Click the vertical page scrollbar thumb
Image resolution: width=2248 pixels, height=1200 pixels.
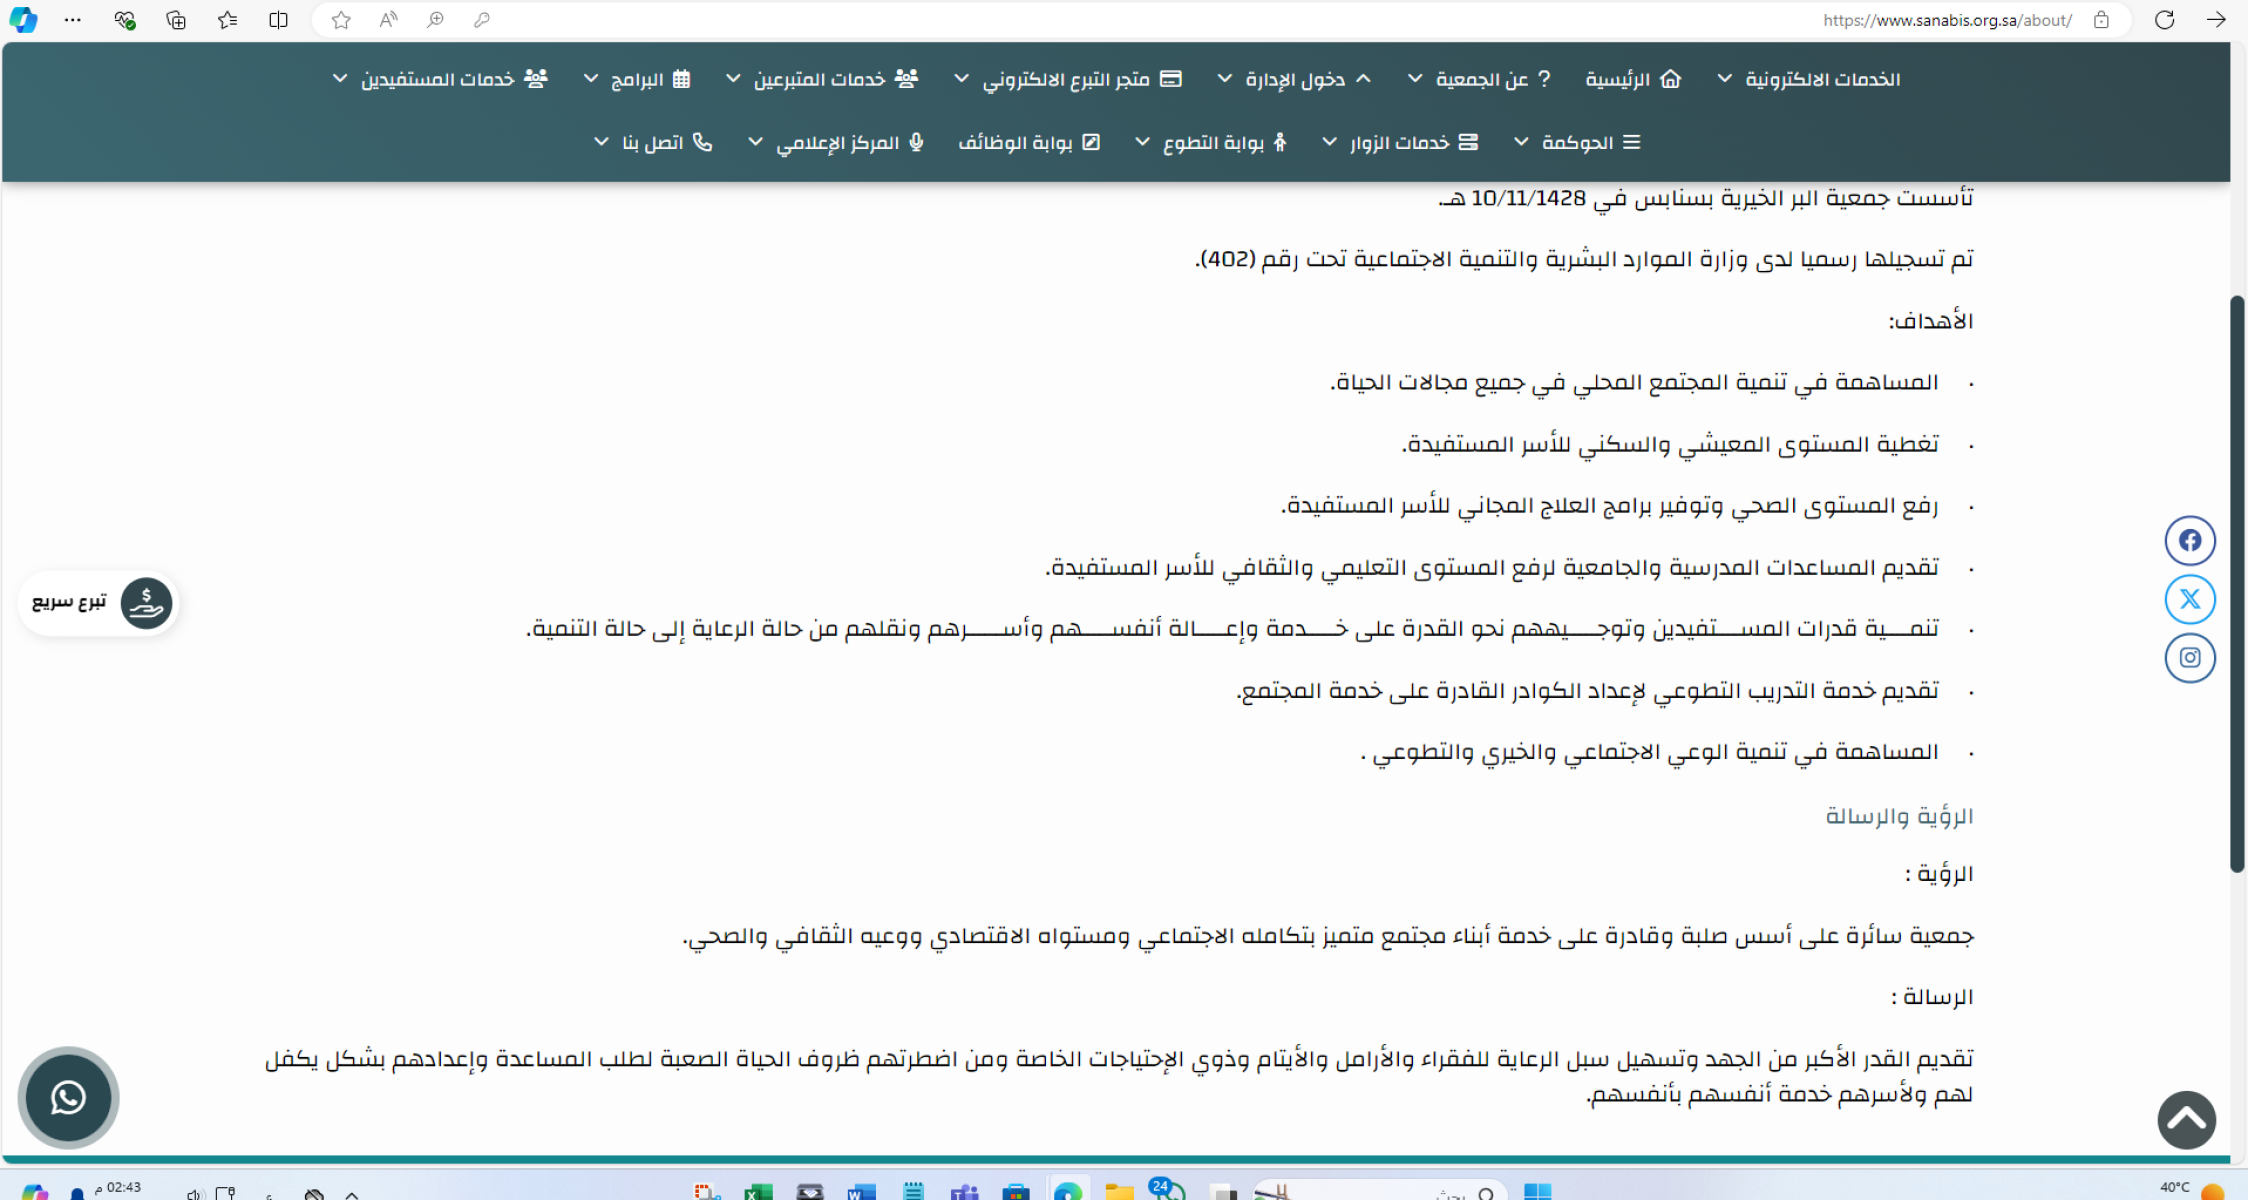click(x=2237, y=584)
